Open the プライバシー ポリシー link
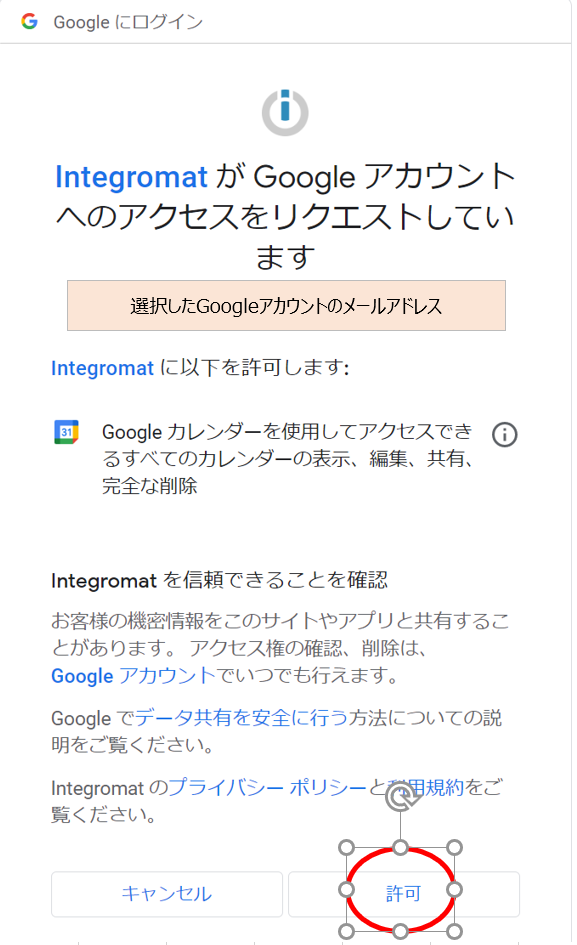 [267, 787]
